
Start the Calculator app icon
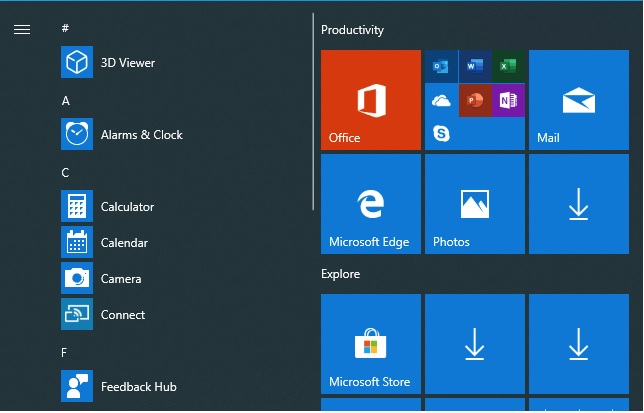pos(77,206)
